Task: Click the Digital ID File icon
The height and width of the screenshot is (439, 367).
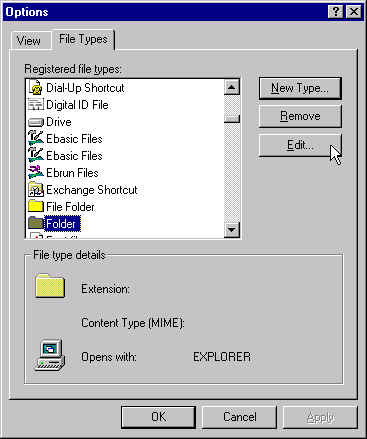Action: point(36,105)
